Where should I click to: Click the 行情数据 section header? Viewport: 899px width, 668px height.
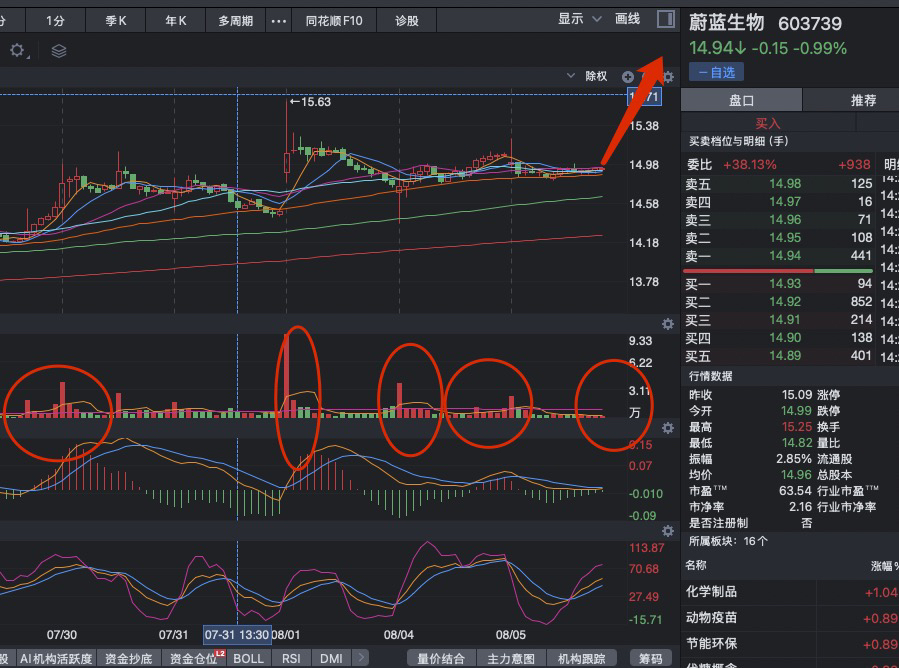[710, 376]
